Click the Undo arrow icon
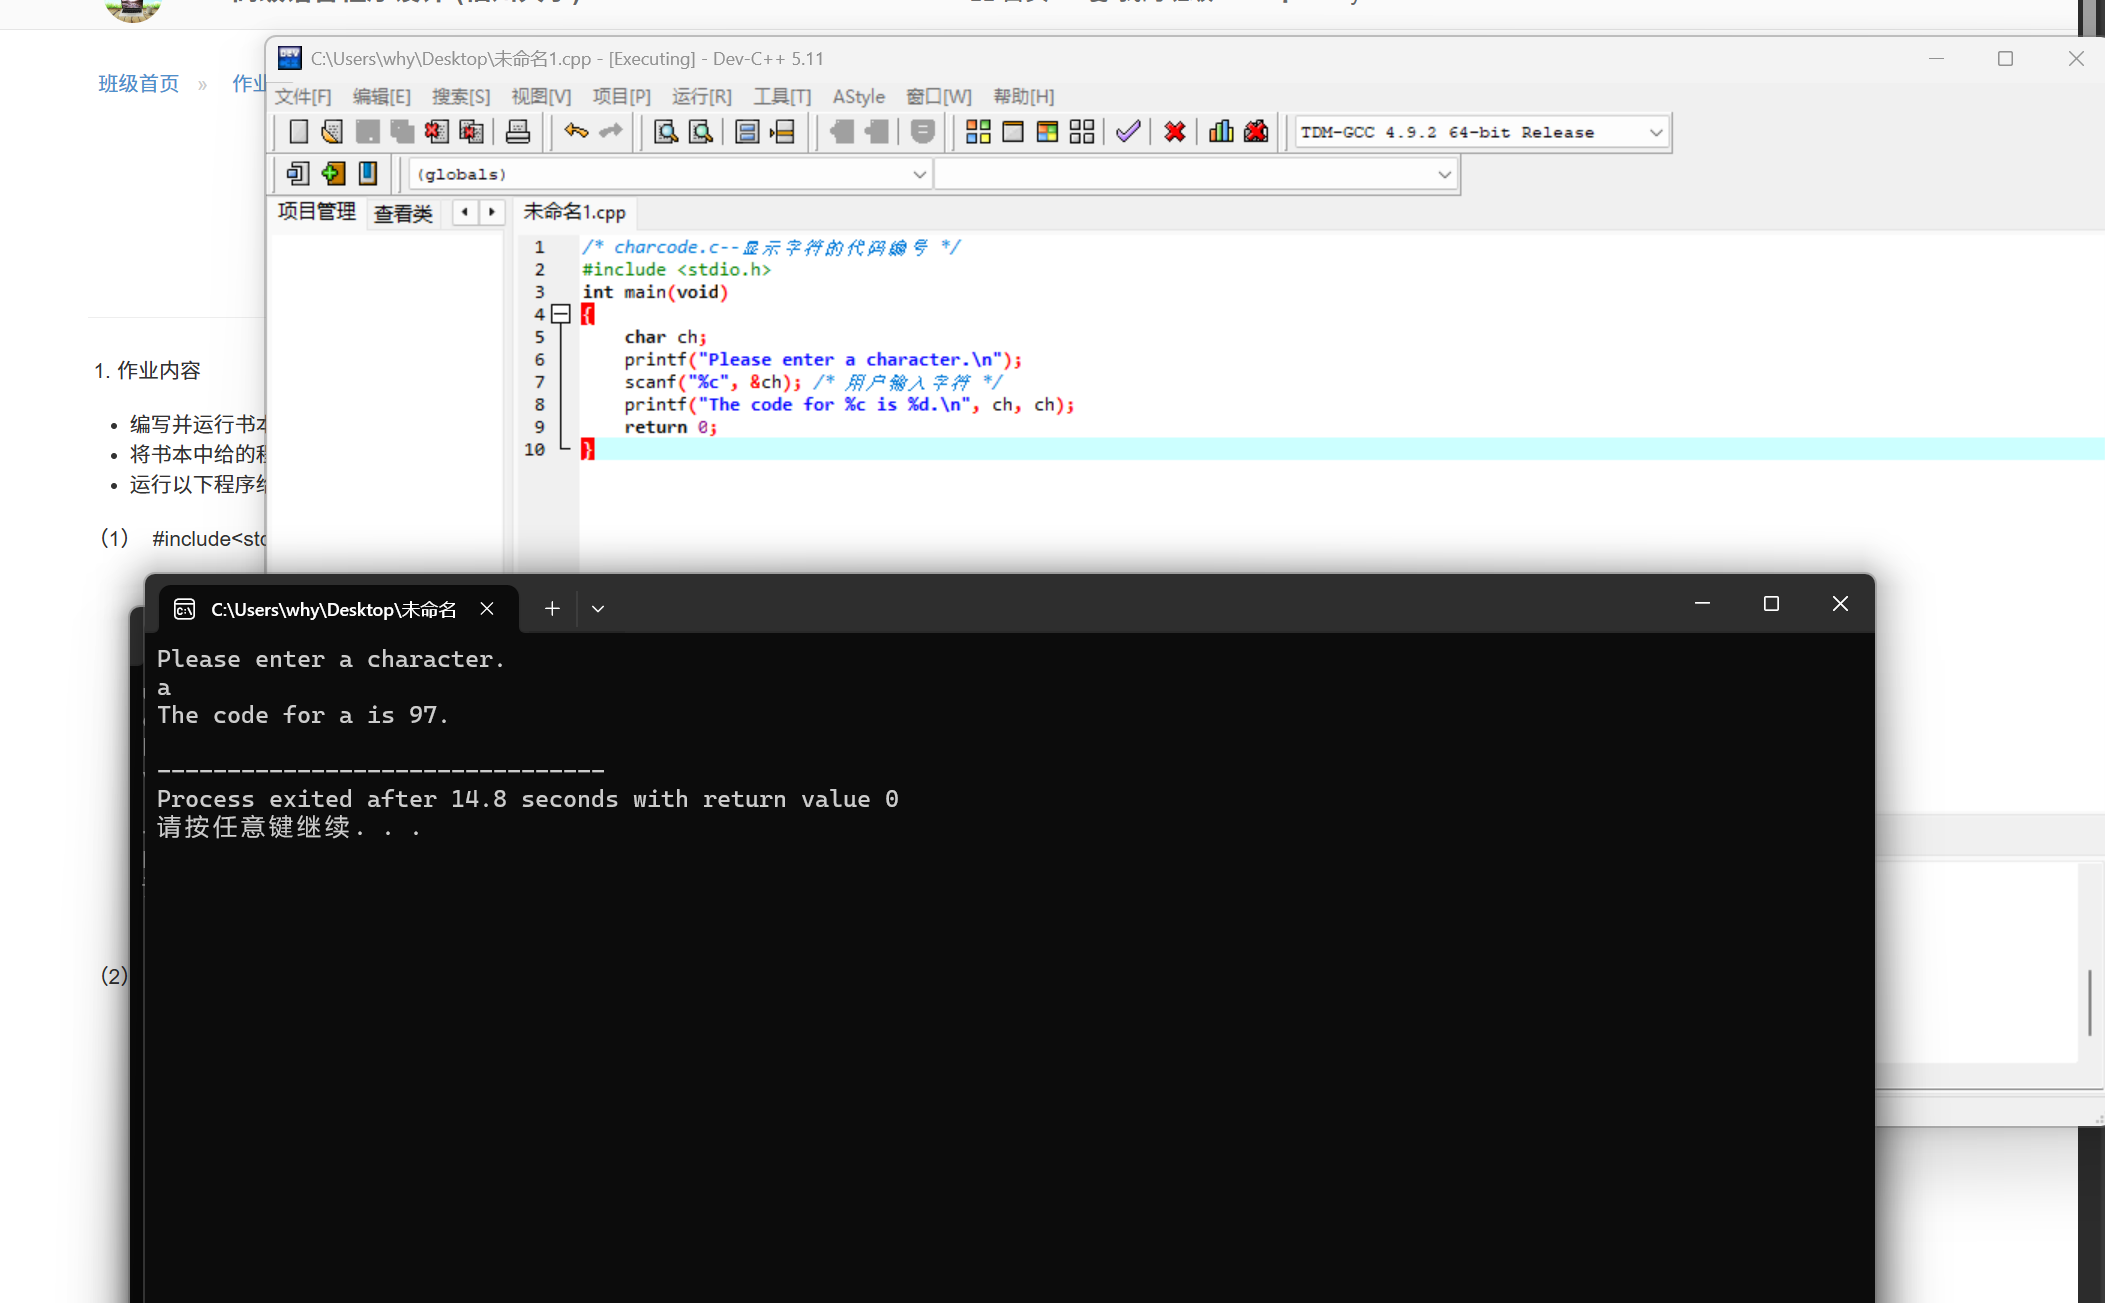 tap(575, 131)
